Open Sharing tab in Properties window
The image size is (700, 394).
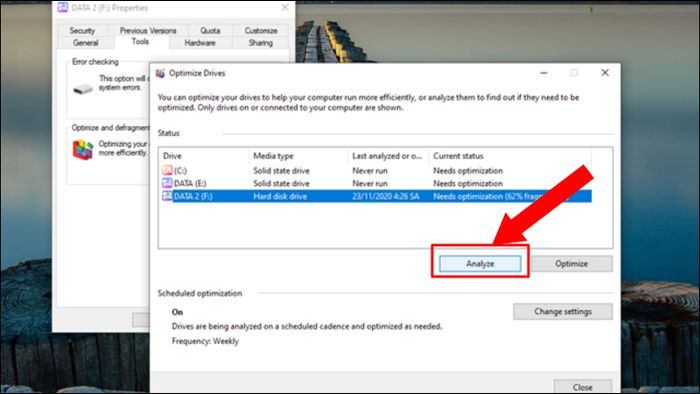[261, 43]
